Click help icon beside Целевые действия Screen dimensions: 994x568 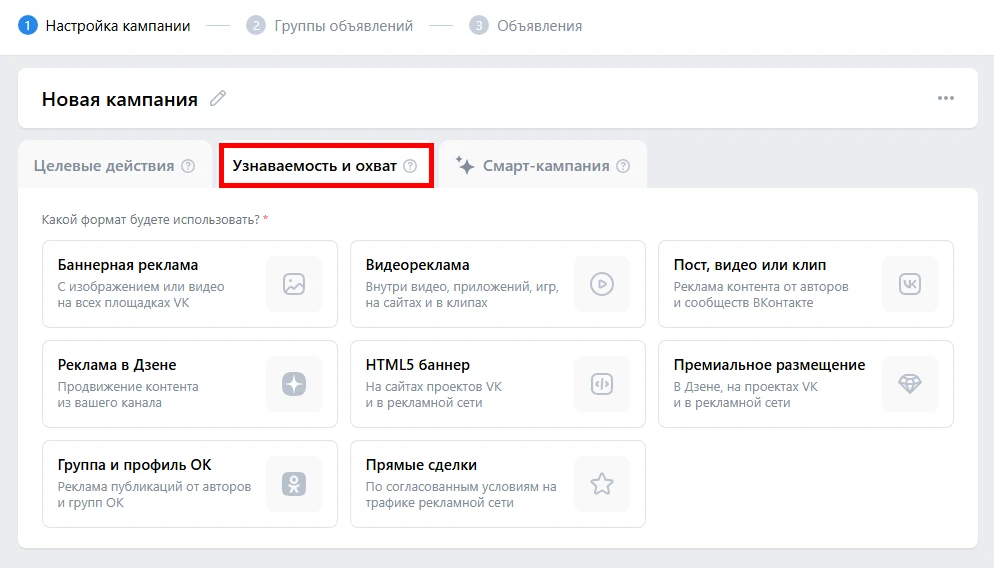point(188,166)
